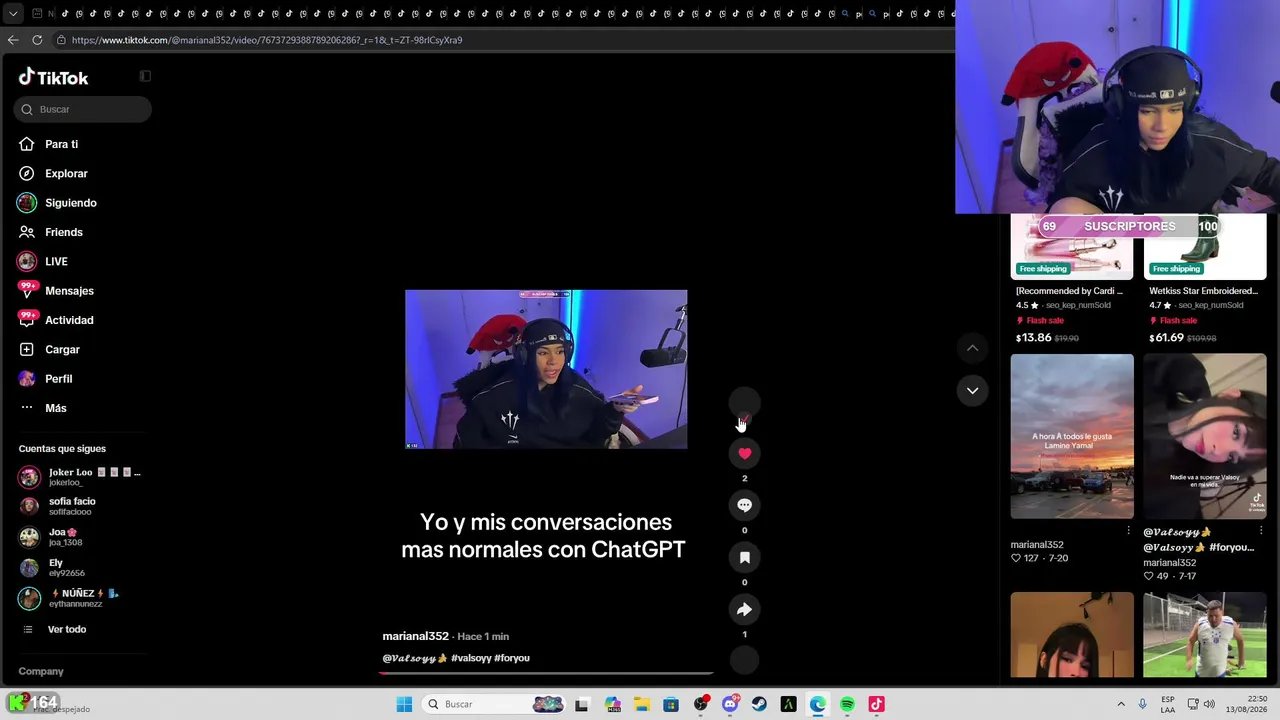The height and width of the screenshot is (720, 1280).
Task: Go back in the browser
Action: coord(13,40)
